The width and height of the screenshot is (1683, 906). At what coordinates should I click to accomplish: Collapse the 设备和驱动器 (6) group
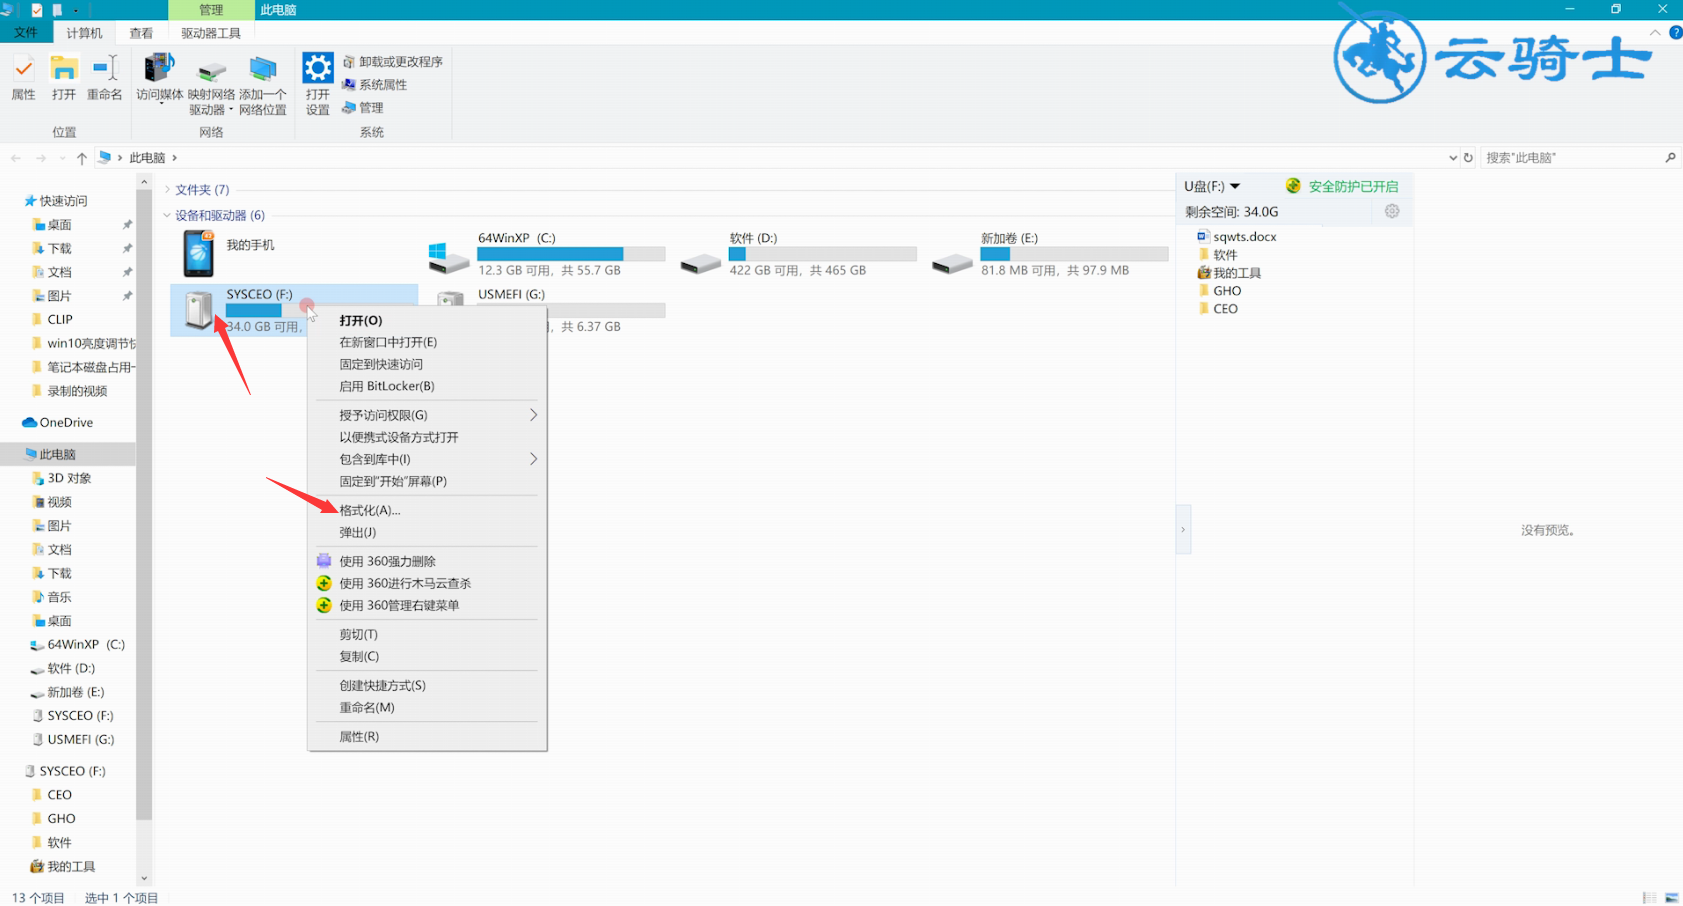click(x=167, y=215)
